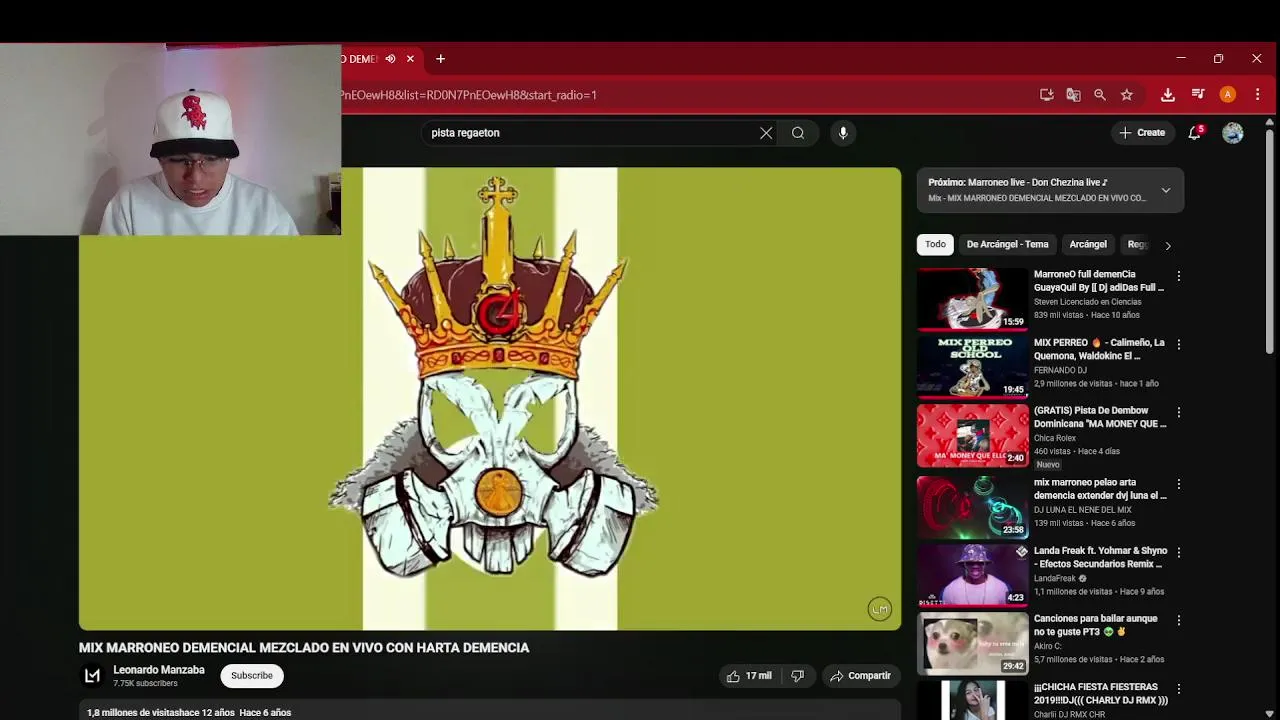Image resolution: width=1280 pixels, height=720 pixels.
Task: Subscribe to Leonardo Manzaba
Action: click(252, 676)
